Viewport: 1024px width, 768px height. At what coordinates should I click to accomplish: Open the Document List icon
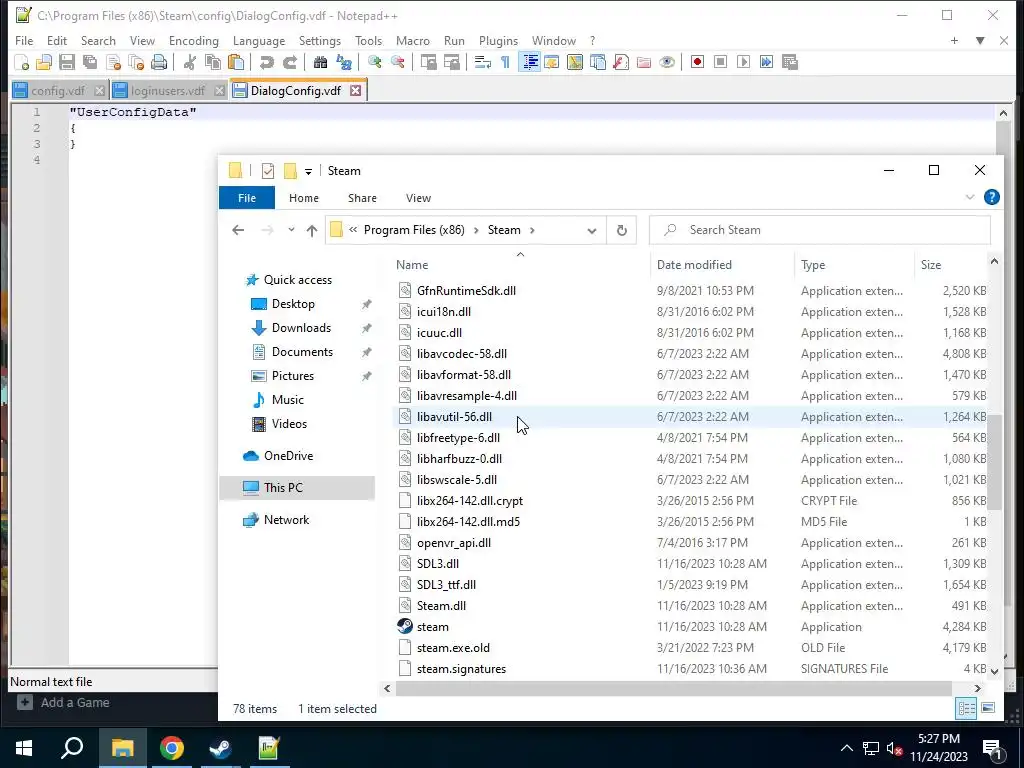[598, 62]
